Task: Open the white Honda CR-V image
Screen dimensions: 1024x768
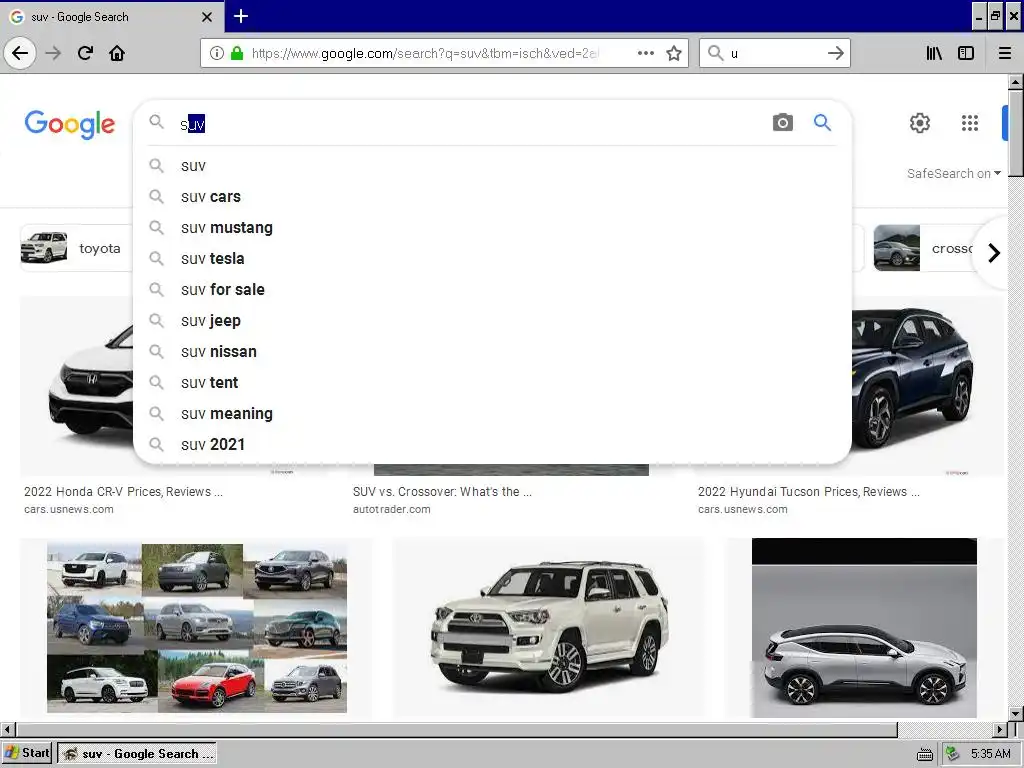Action: [78, 385]
